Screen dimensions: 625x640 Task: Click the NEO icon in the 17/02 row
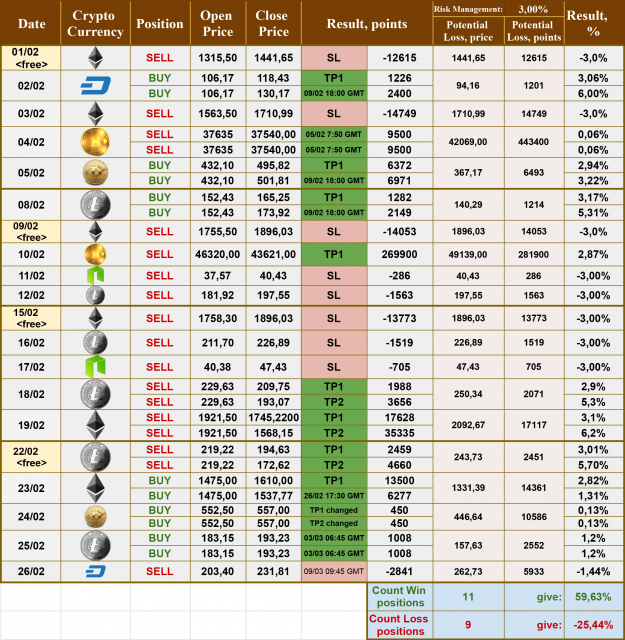tap(96, 366)
